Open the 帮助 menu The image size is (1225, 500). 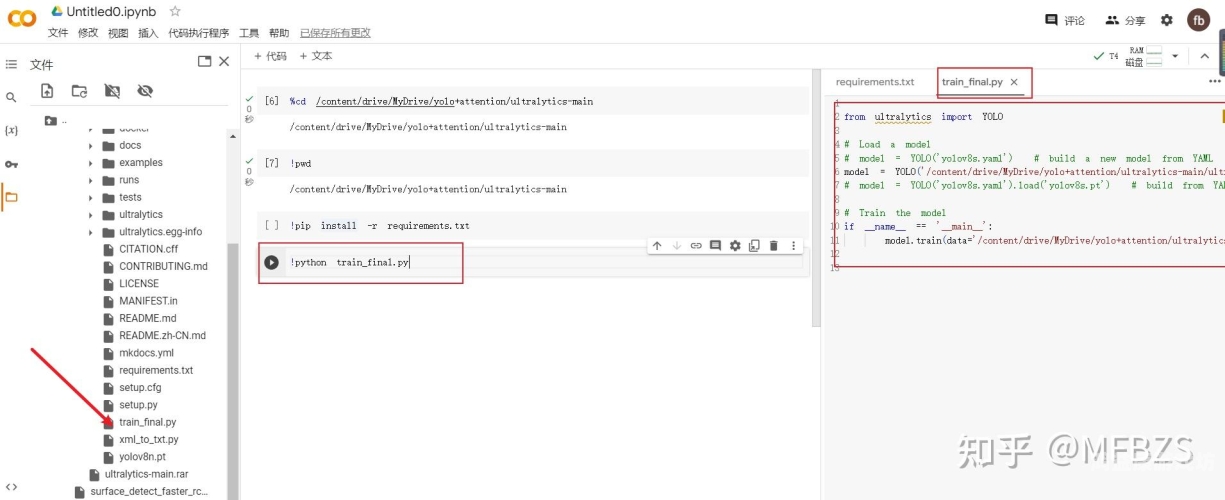[x=279, y=33]
